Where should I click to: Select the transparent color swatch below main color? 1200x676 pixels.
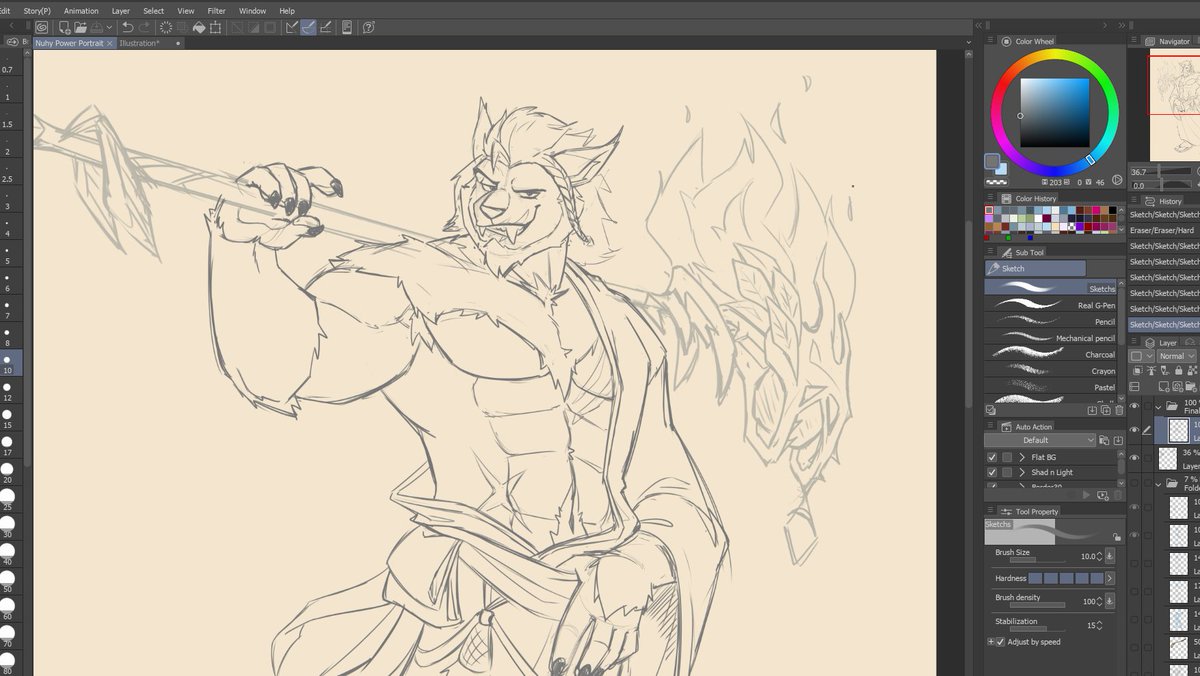(996, 183)
